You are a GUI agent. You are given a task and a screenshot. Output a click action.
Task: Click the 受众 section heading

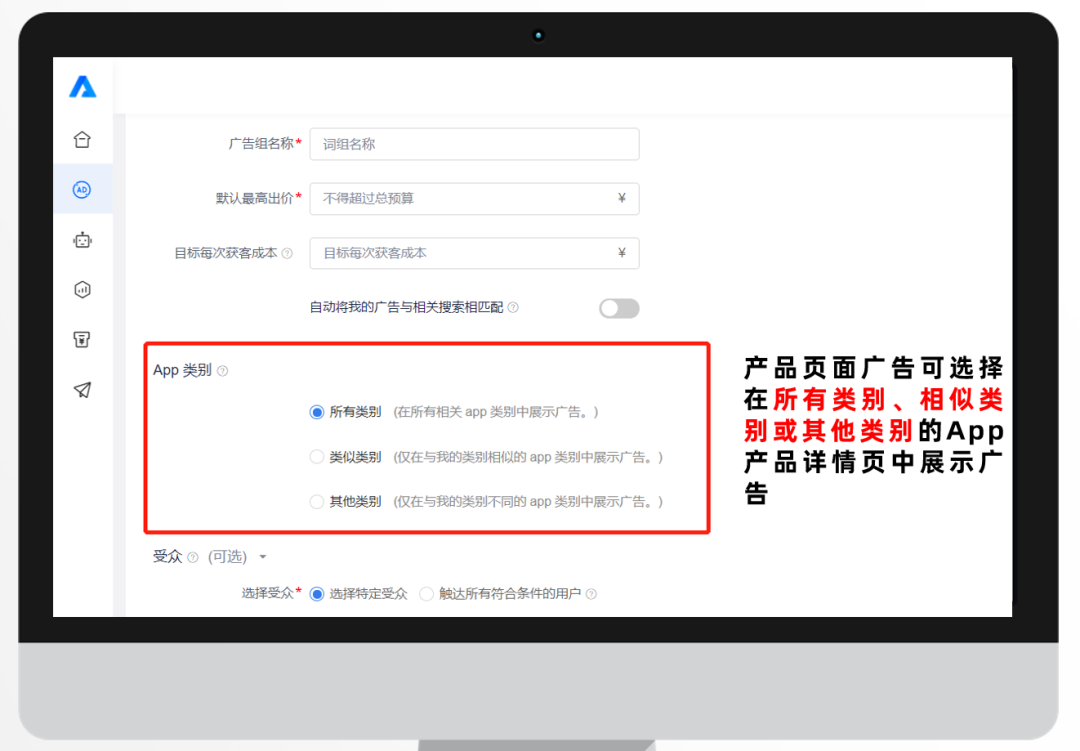tap(167, 557)
